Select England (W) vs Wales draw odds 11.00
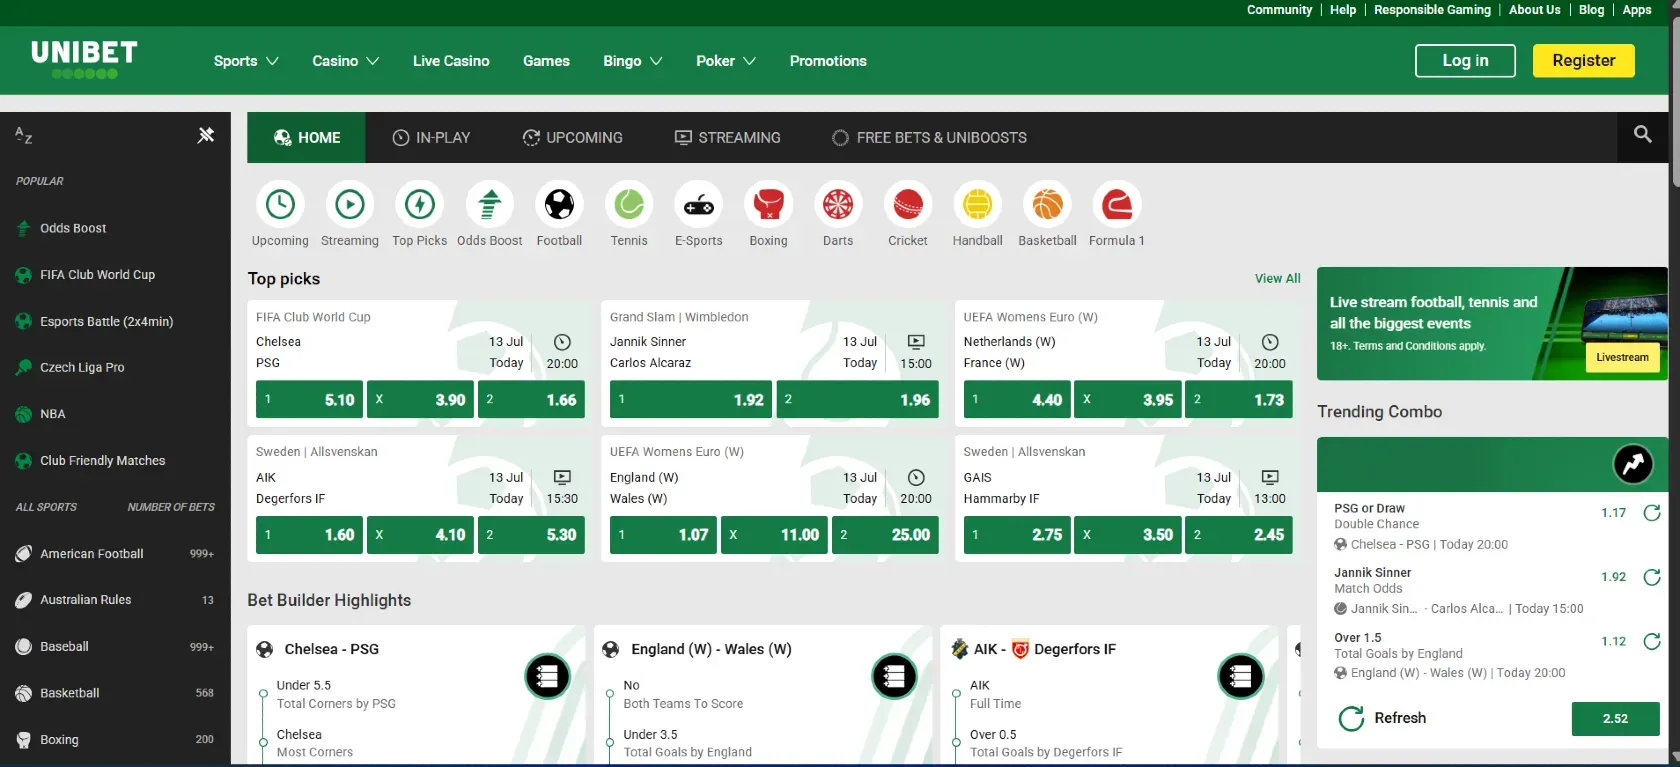1680x767 pixels. [x=775, y=535]
